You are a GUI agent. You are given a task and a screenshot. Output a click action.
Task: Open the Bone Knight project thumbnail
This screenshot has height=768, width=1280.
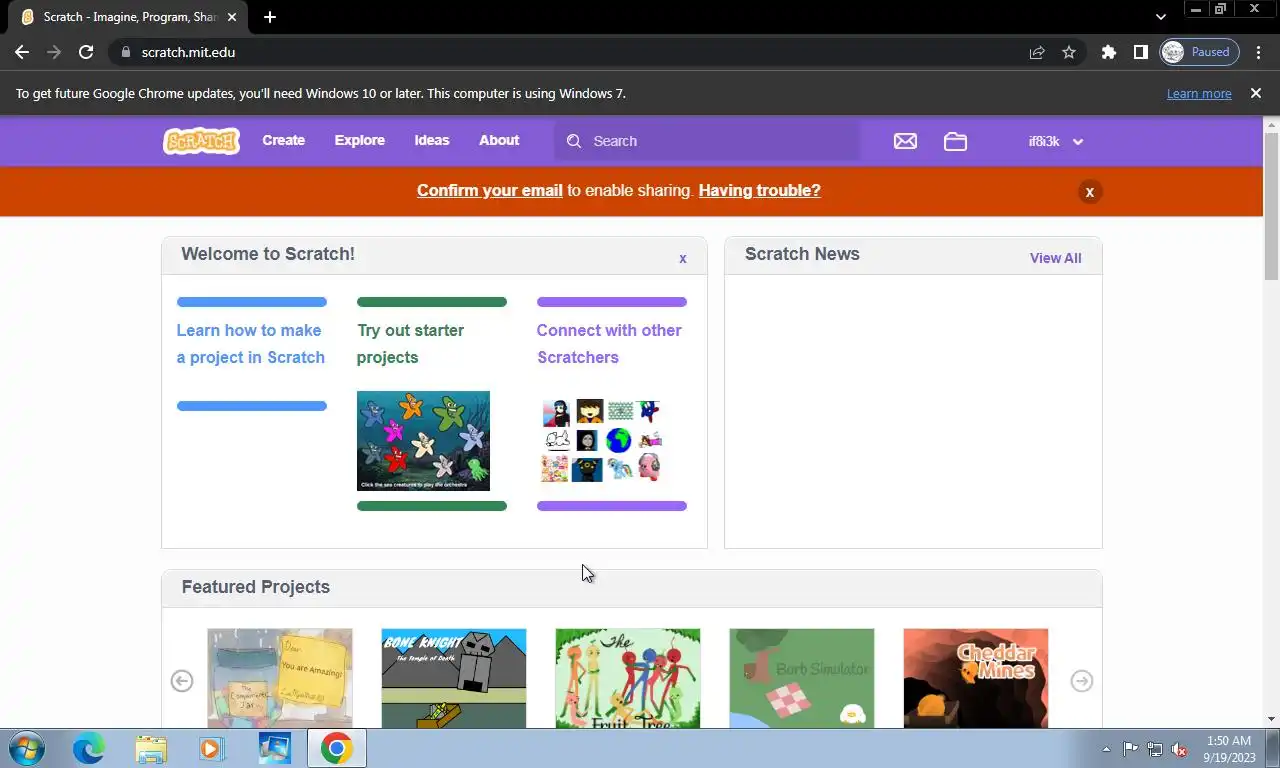pyautogui.click(x=454, y=679)
